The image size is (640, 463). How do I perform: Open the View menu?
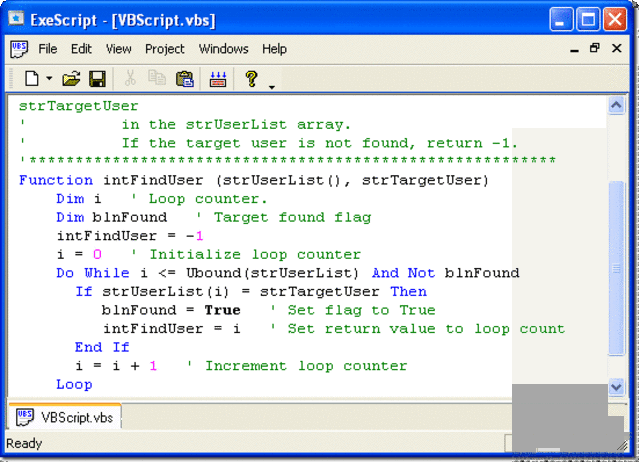click(x=118, y=49)
